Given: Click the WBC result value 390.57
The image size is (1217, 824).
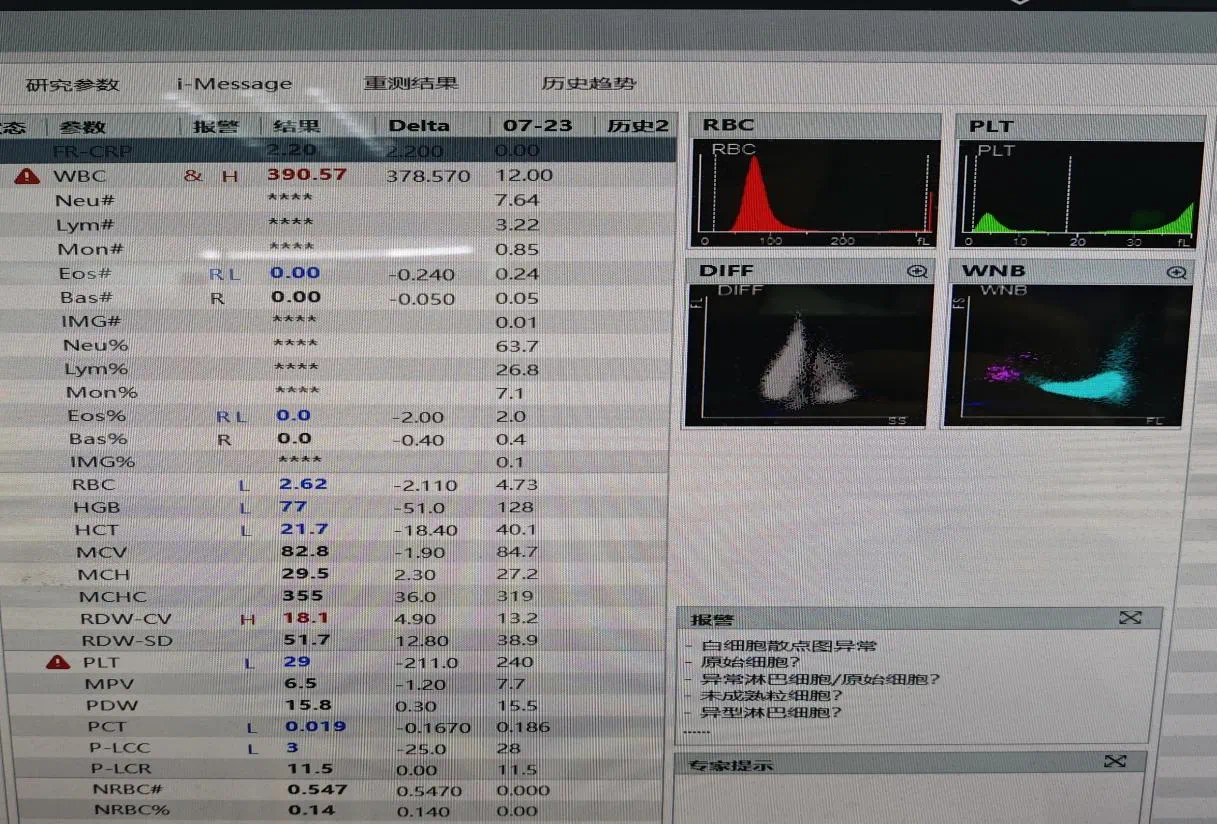Looking at the screenshot, I should point(306,174).
